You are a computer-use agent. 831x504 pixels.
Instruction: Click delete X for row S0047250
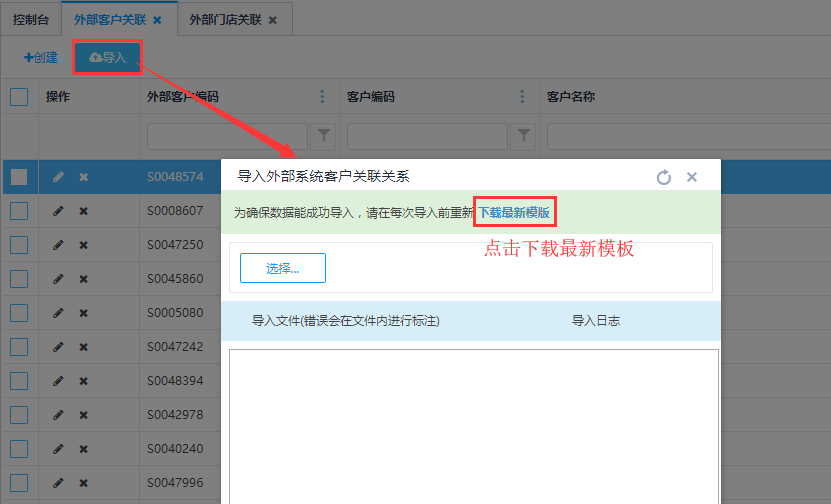pyautogui.click(x=84, y=245)
